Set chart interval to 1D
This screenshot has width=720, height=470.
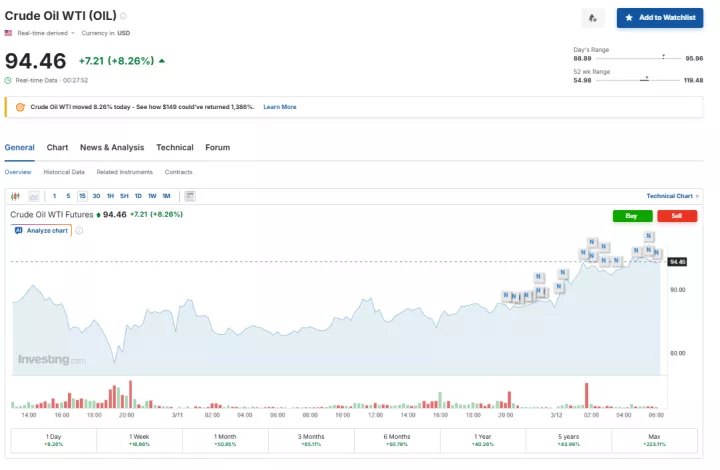138,196
